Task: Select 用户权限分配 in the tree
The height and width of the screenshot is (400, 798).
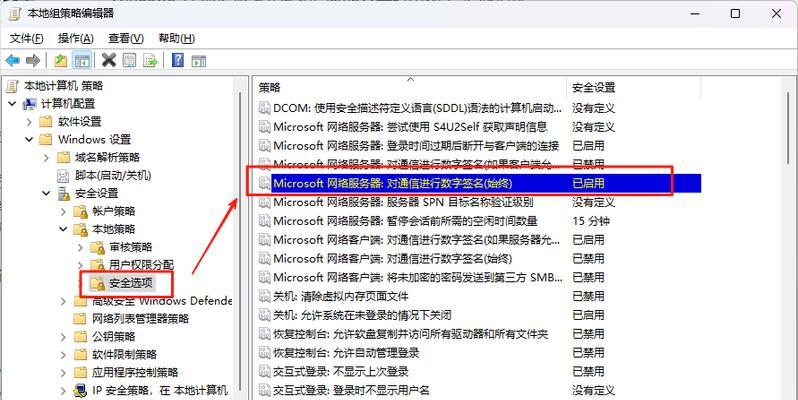Action: 141,265
